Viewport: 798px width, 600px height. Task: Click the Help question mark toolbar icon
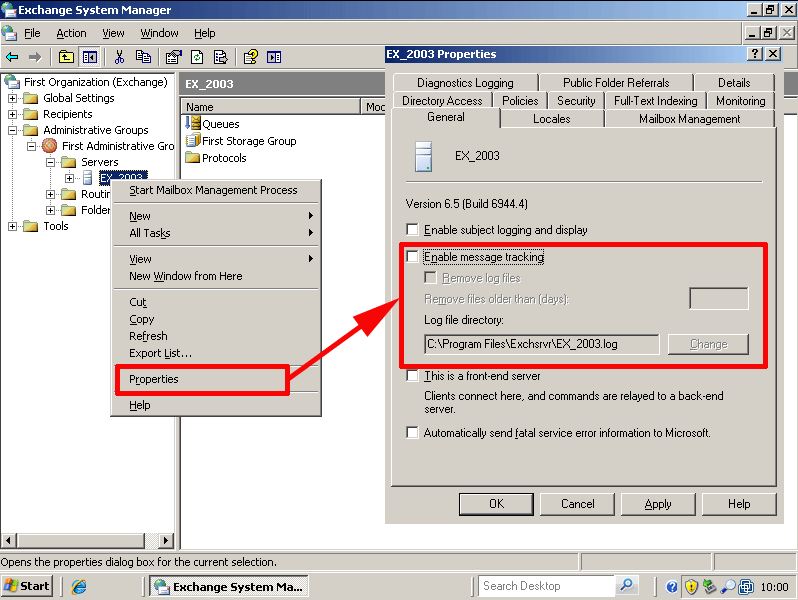[250, 57]
